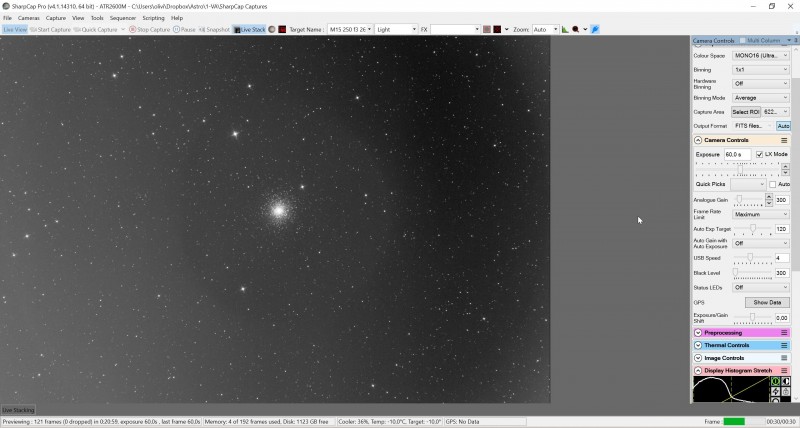Expand the Image Controls section

698,358
